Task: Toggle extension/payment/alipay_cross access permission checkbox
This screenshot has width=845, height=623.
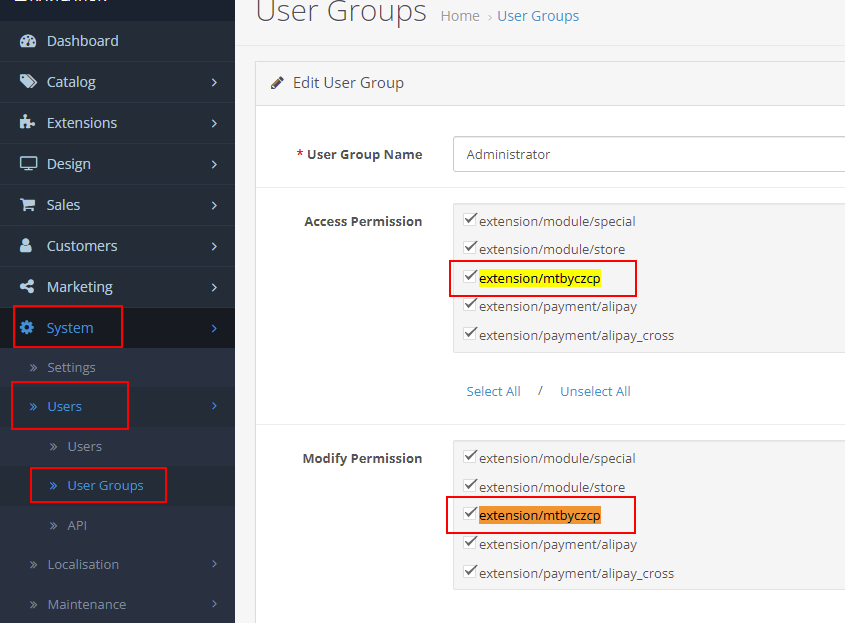Action: pos(470,334)
